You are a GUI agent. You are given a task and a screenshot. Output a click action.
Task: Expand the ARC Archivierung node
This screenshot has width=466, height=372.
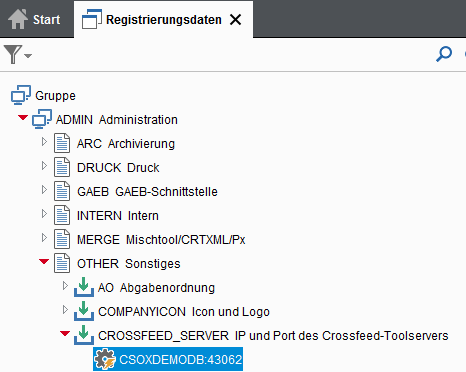[x=44, y=142]
